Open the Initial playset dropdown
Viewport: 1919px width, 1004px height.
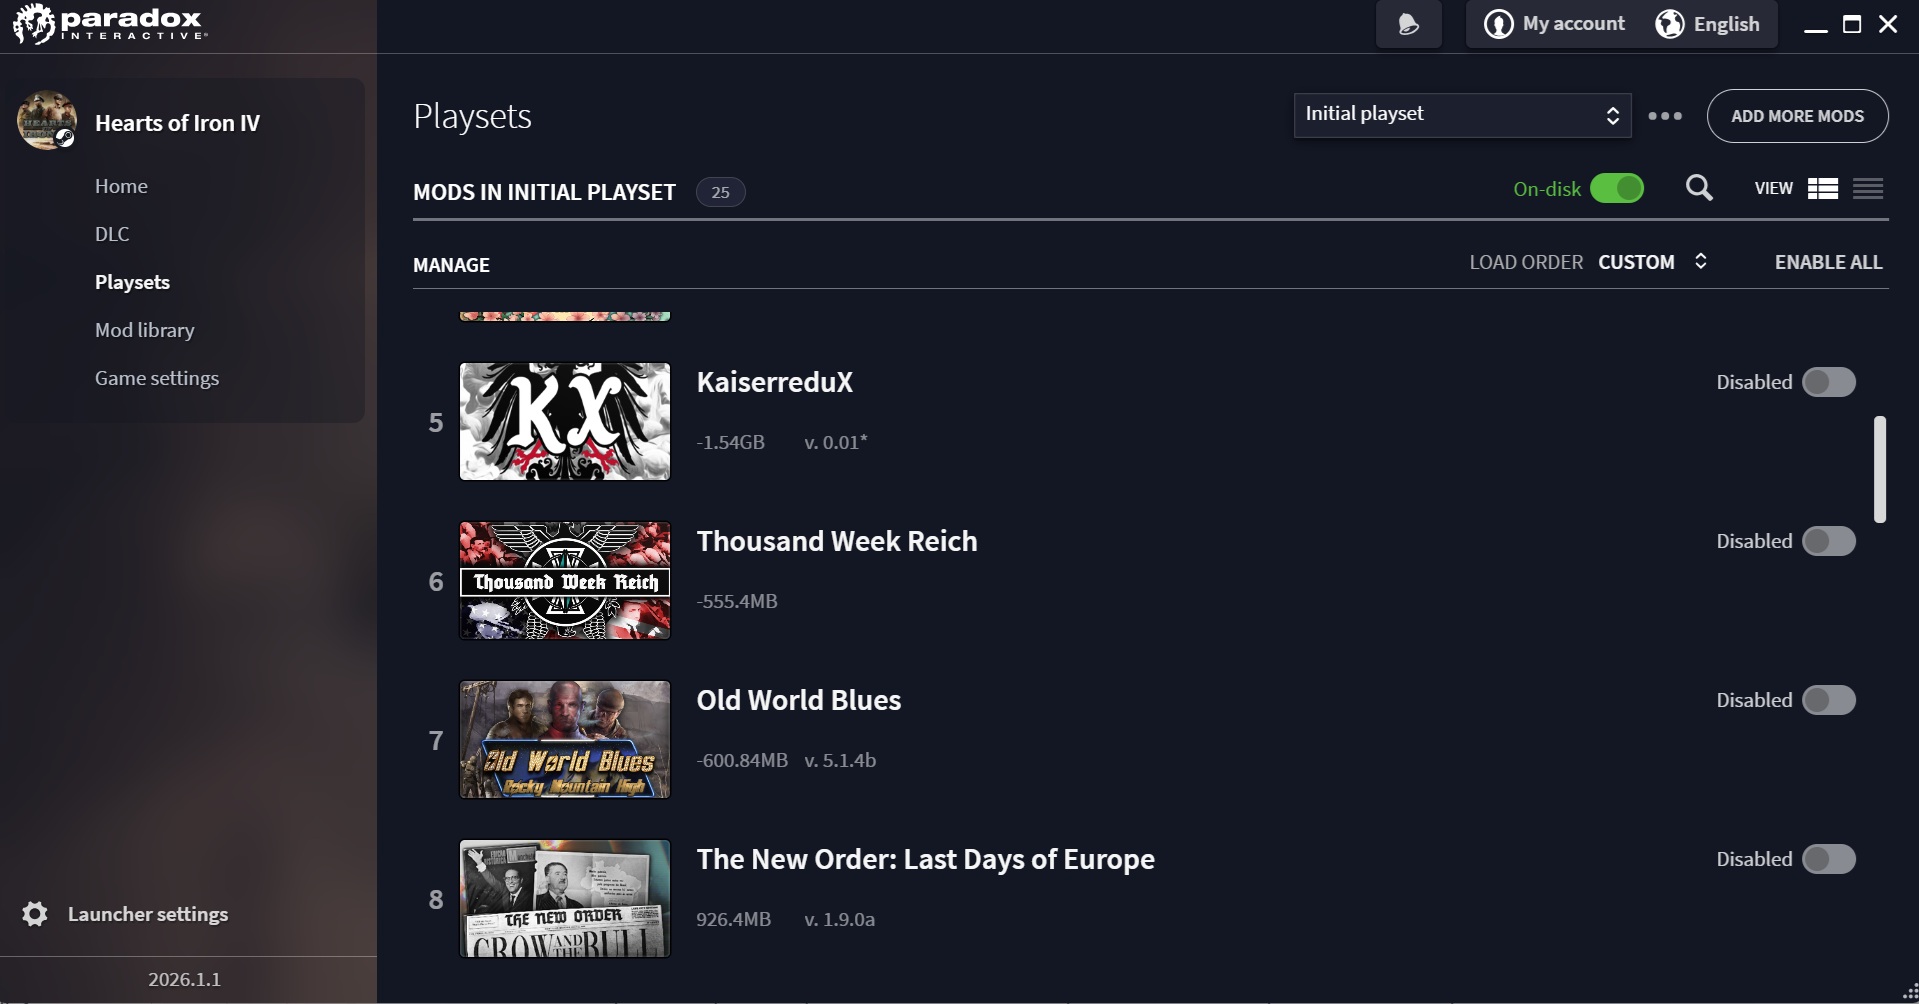1462,115
